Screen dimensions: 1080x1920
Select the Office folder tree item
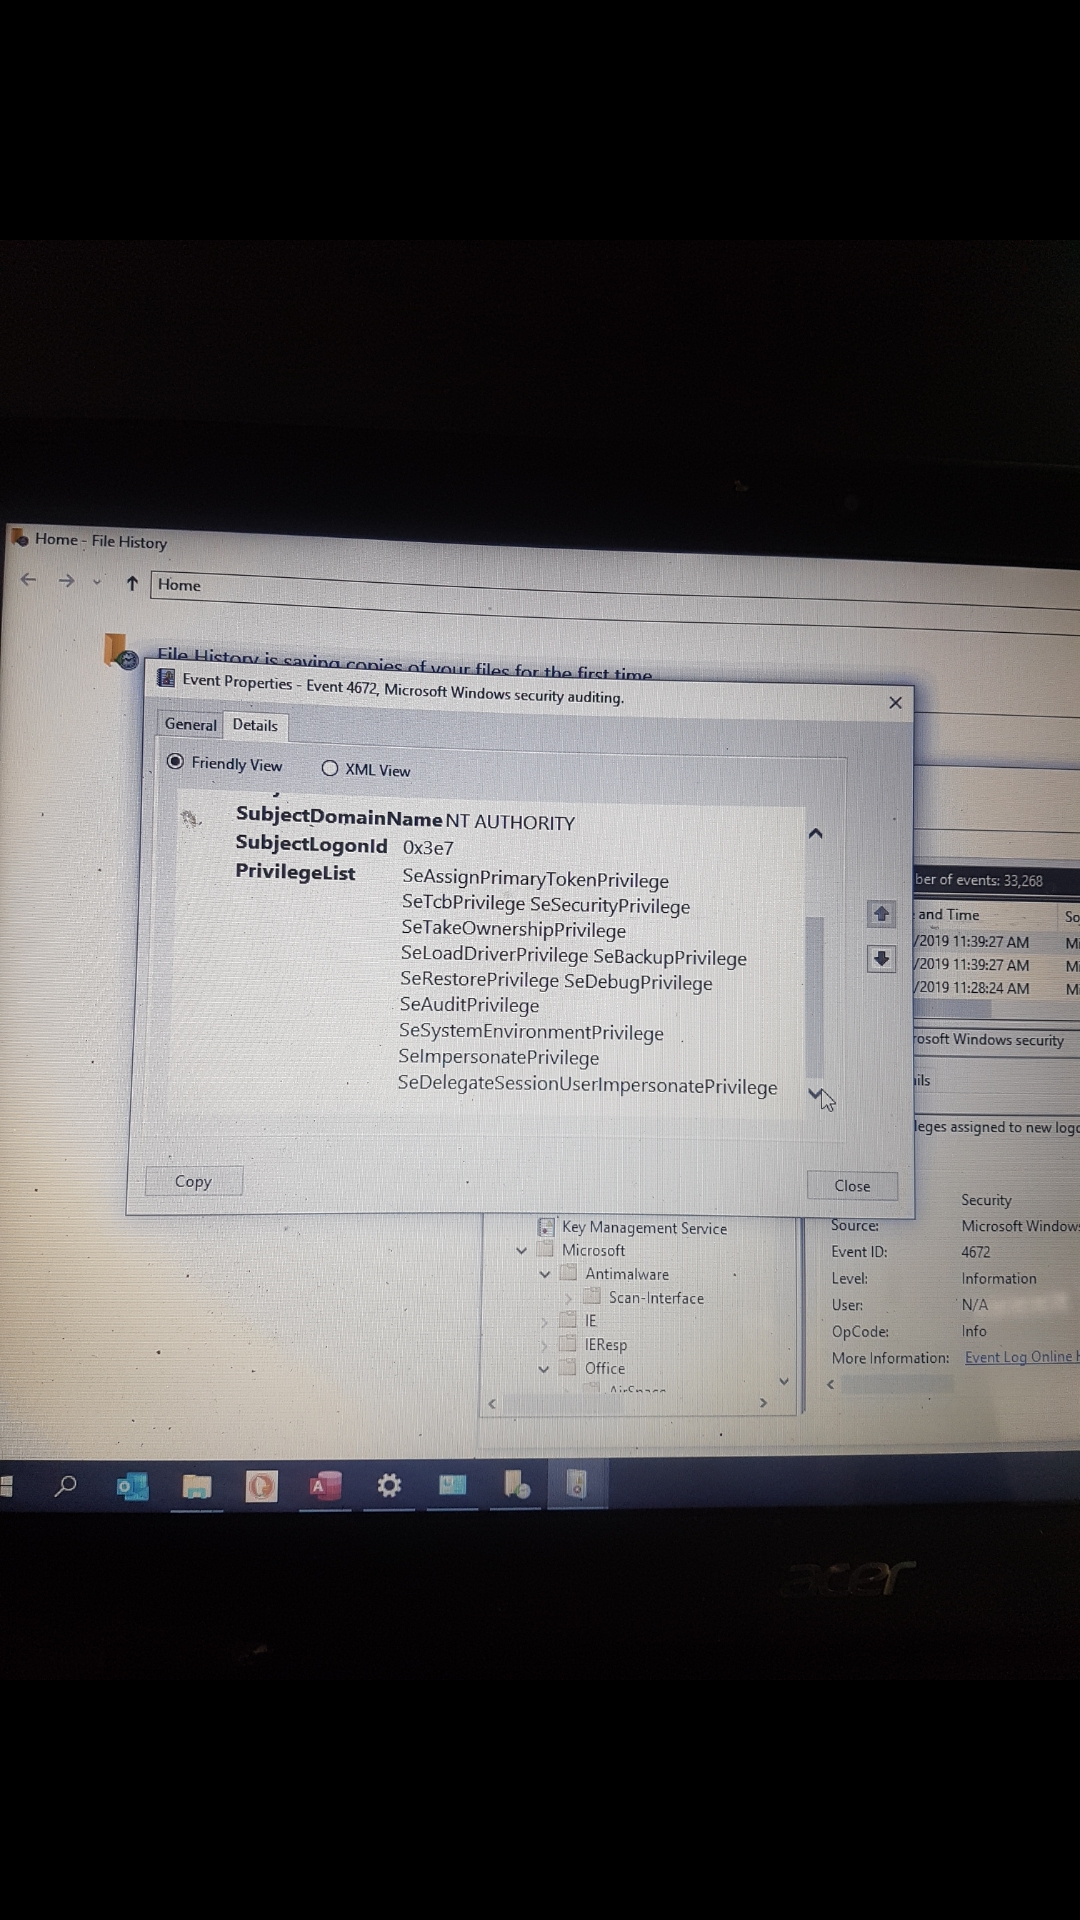click(x=605, y=1368)
